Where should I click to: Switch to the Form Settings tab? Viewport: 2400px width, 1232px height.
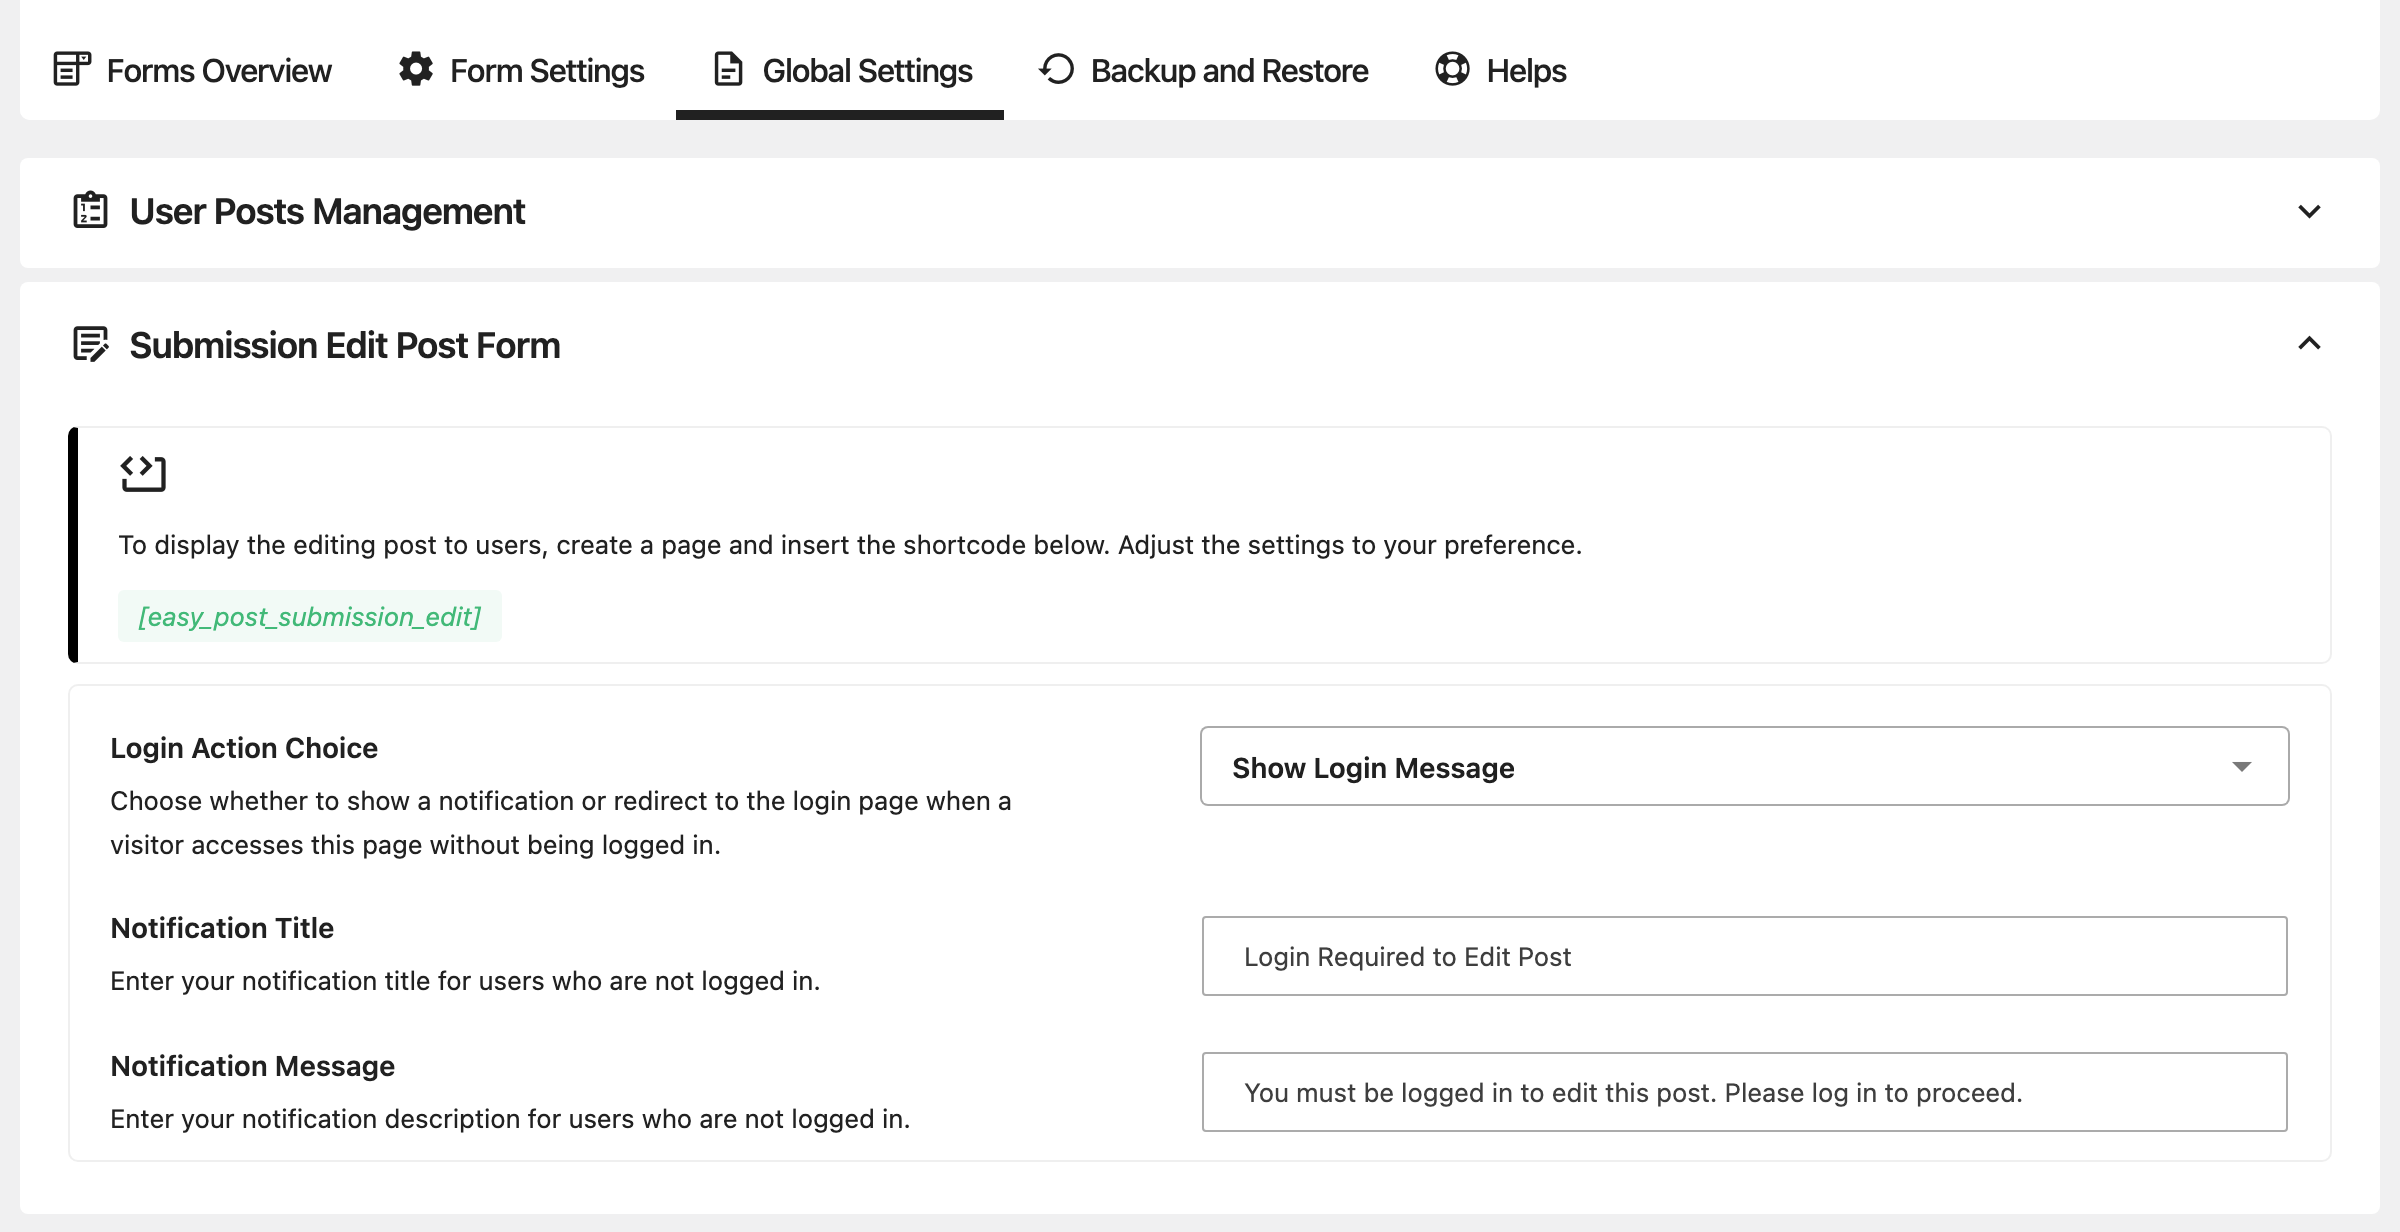[x=521, y=70]
